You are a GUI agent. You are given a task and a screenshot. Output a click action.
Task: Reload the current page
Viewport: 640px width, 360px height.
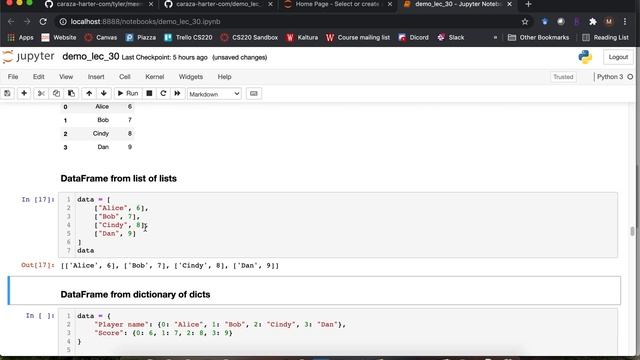(x=43, y=22)
